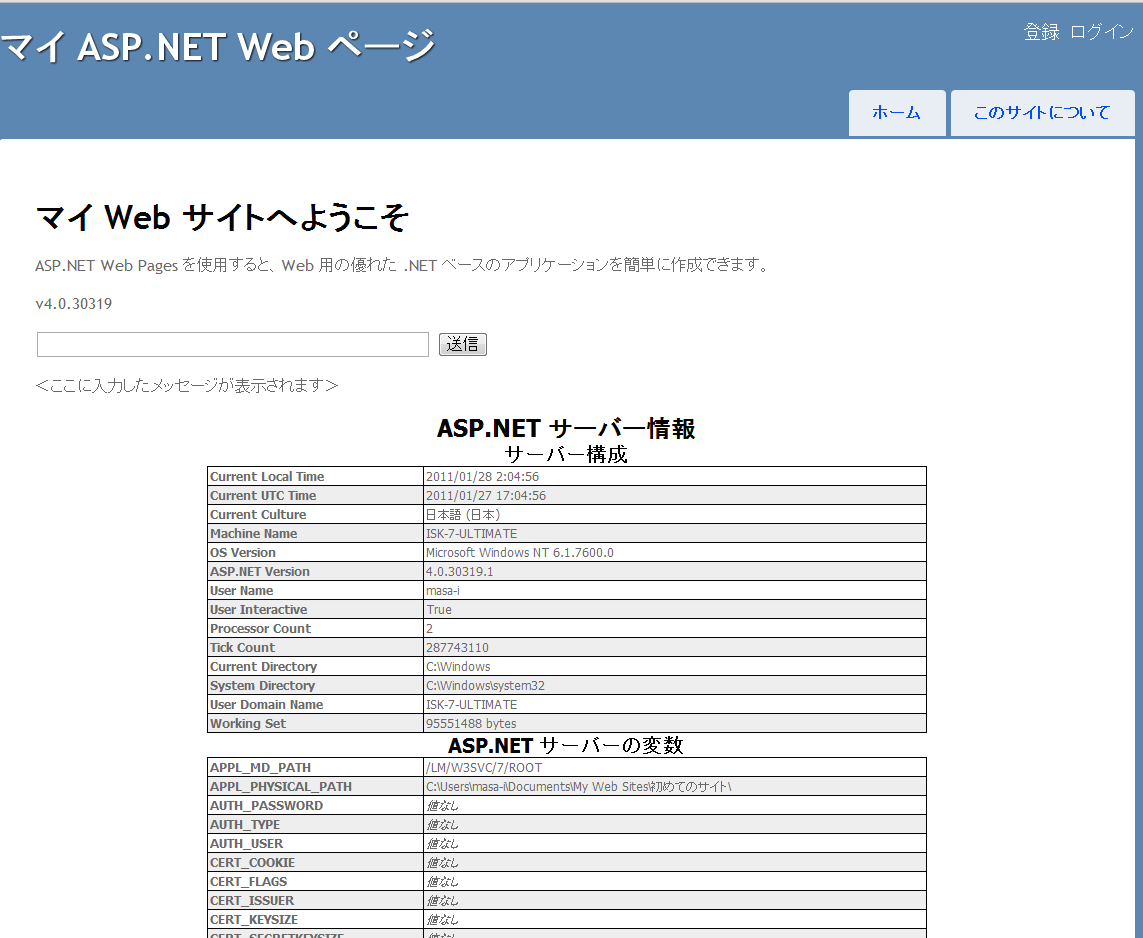Select the C:\Windows directory value
Viewport: 1143px width, 938px height.
(x=459, y=666)
